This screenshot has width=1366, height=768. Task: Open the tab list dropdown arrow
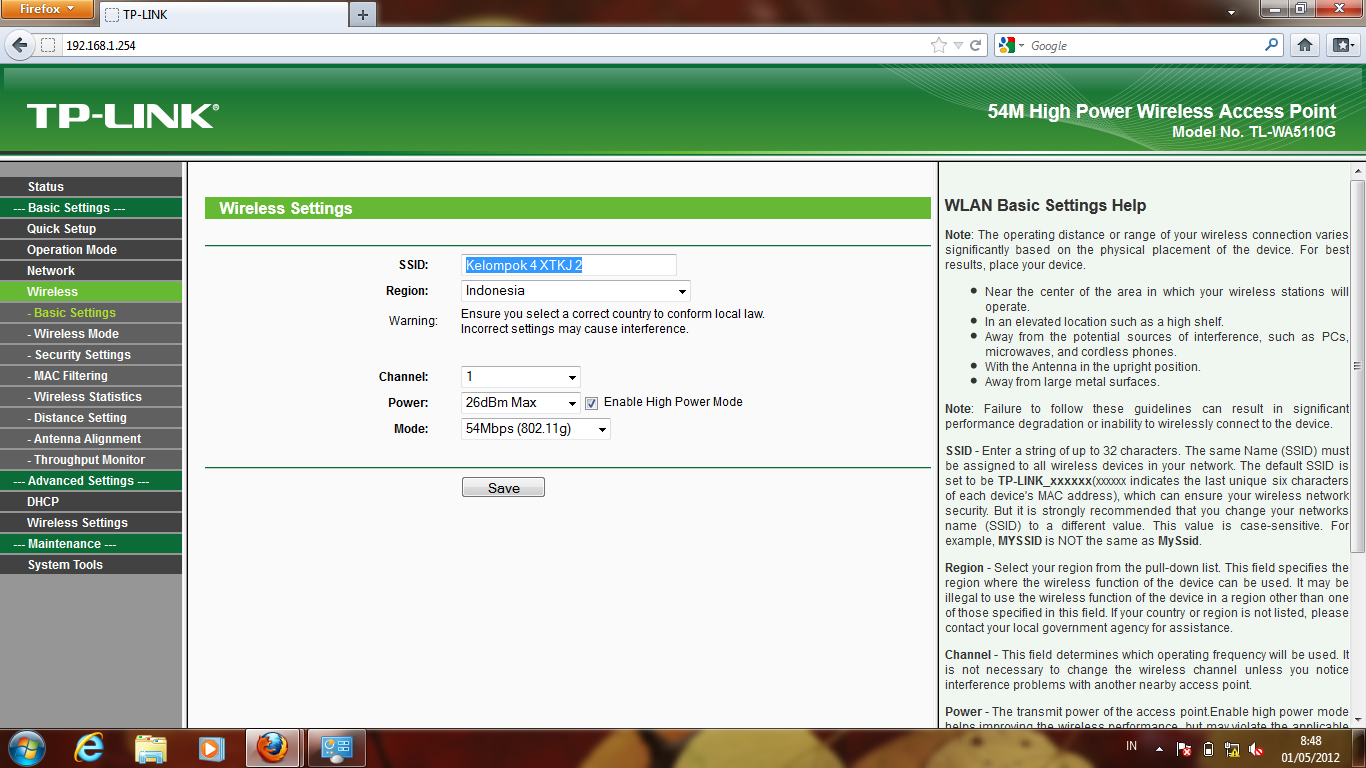coord(1232,13)
